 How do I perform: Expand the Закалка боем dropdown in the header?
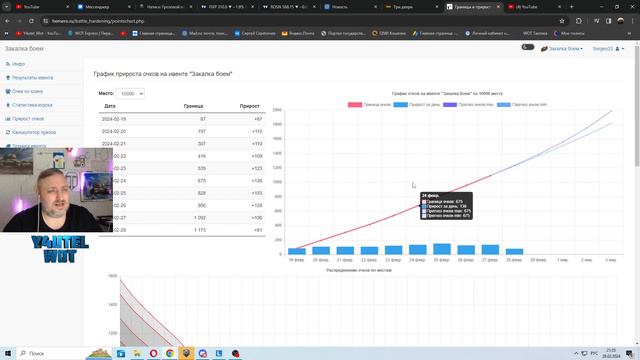[562, 49]
